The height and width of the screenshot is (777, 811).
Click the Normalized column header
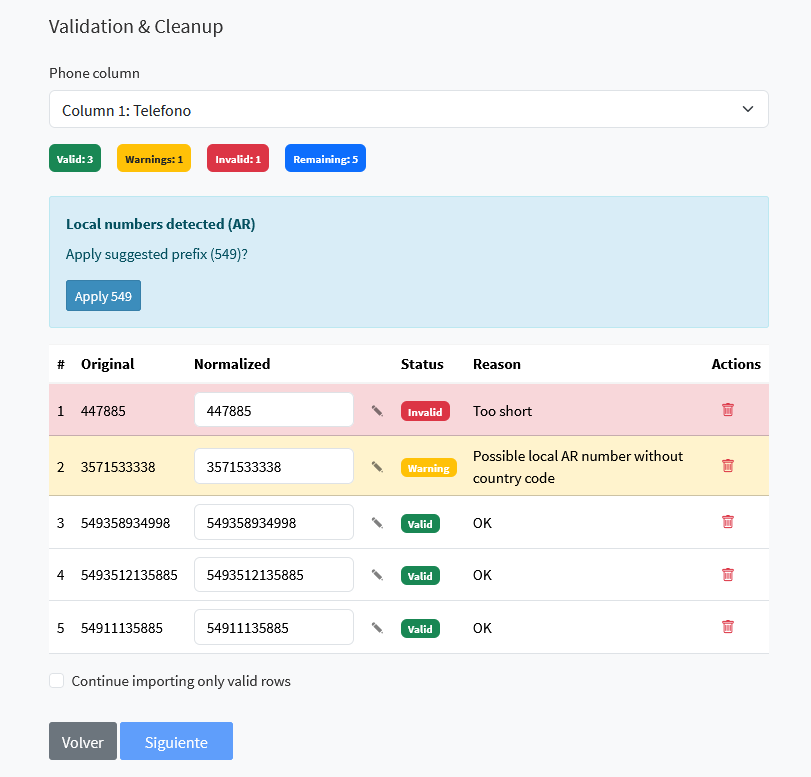click(232, 364)
